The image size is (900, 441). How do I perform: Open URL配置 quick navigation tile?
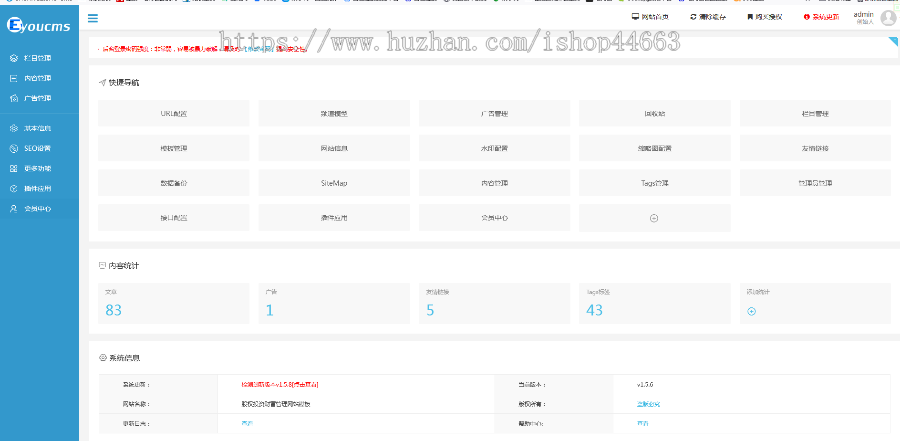pos(173,113)
